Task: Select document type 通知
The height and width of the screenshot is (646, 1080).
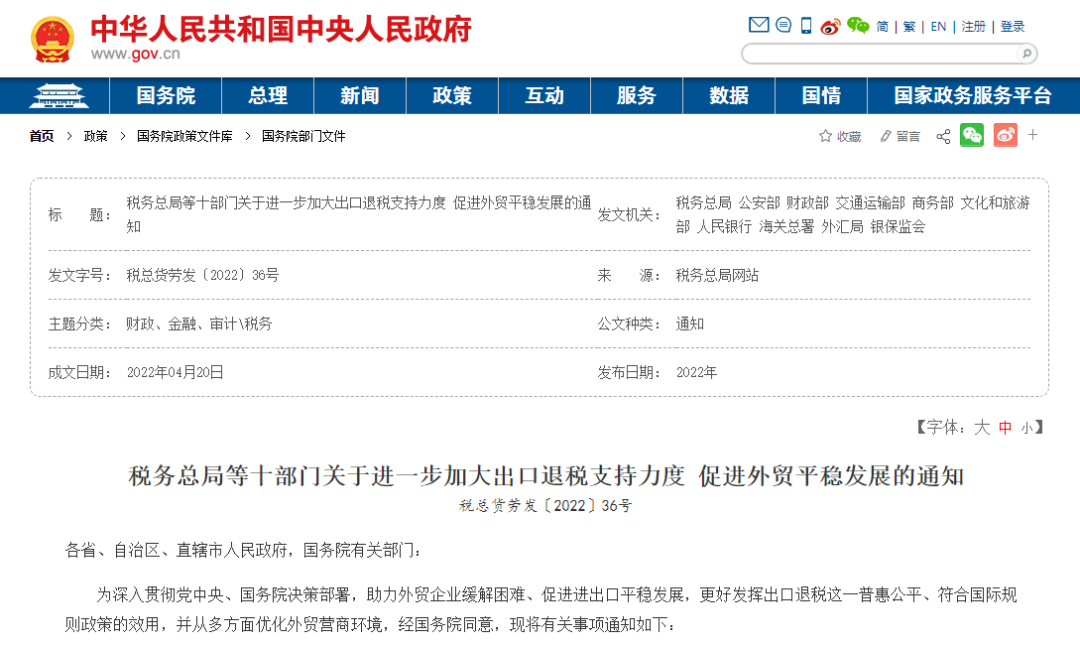Action: [689, 324]
